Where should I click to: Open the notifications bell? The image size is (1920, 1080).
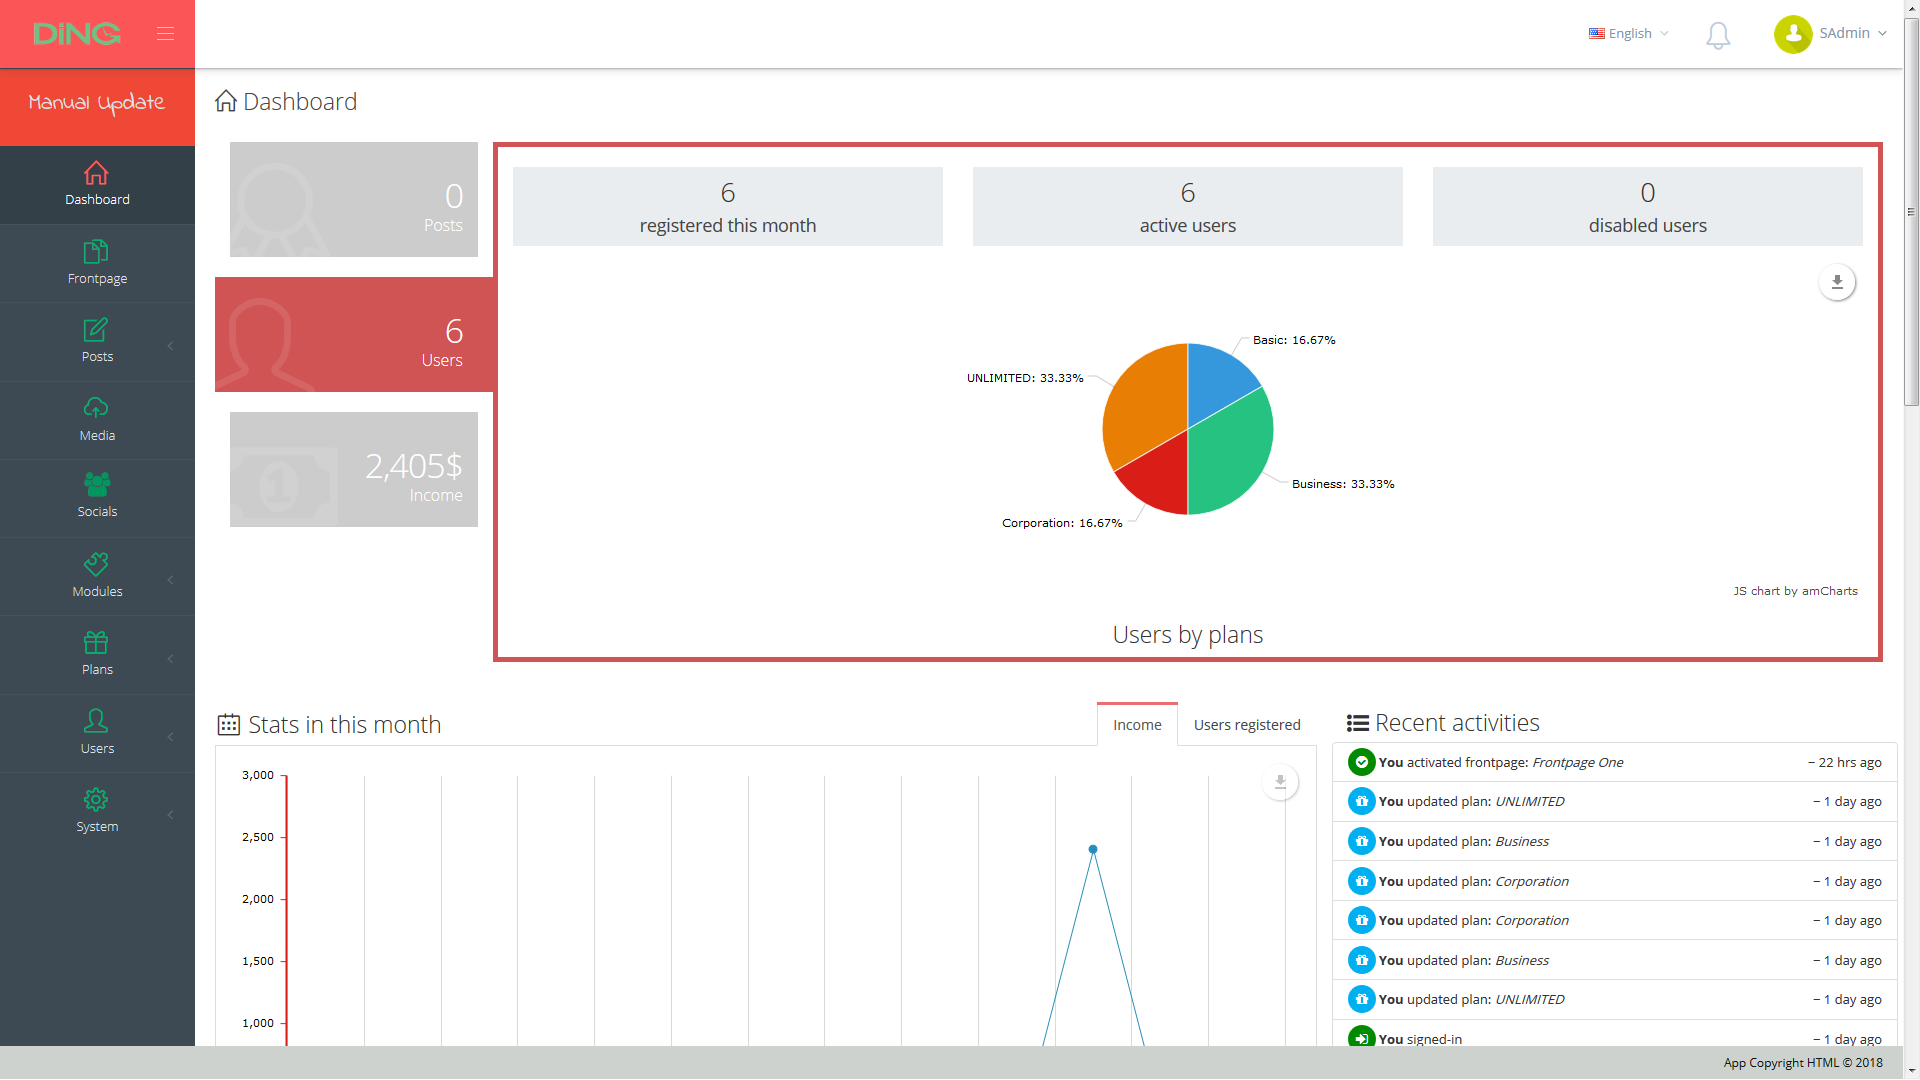(1718, 36)
